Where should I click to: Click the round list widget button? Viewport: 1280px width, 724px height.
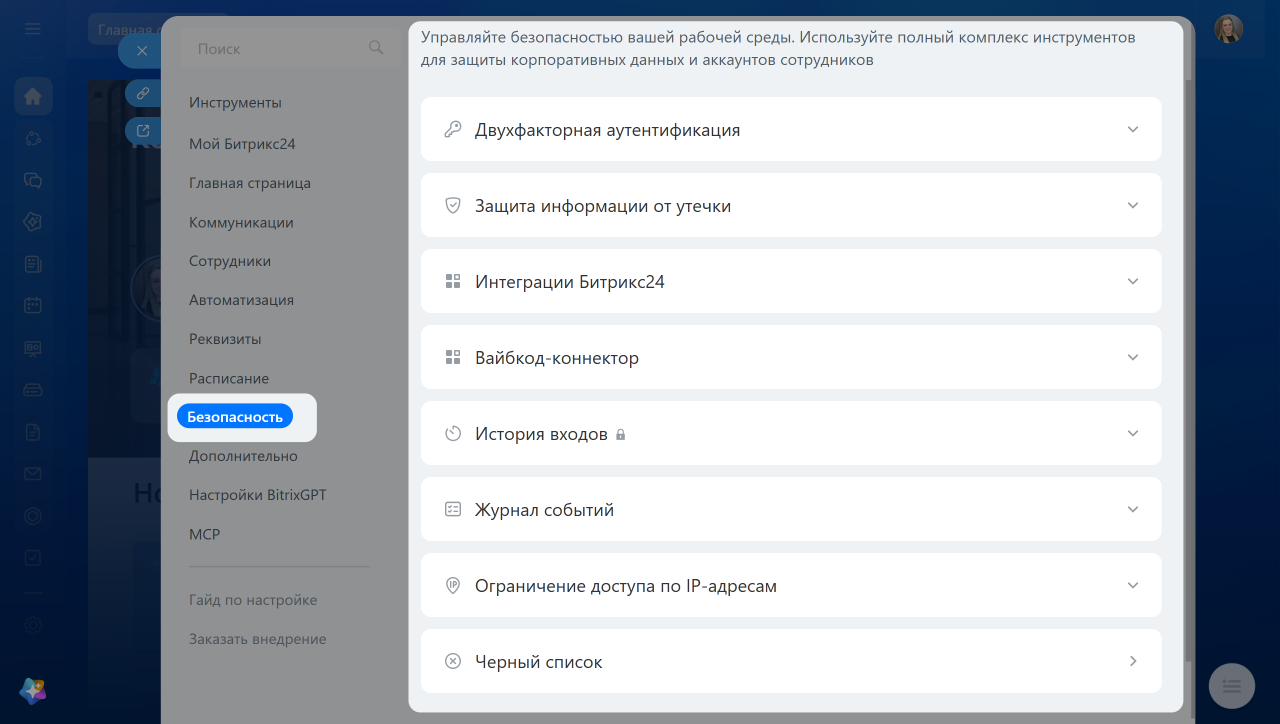tap(1231, 686)
